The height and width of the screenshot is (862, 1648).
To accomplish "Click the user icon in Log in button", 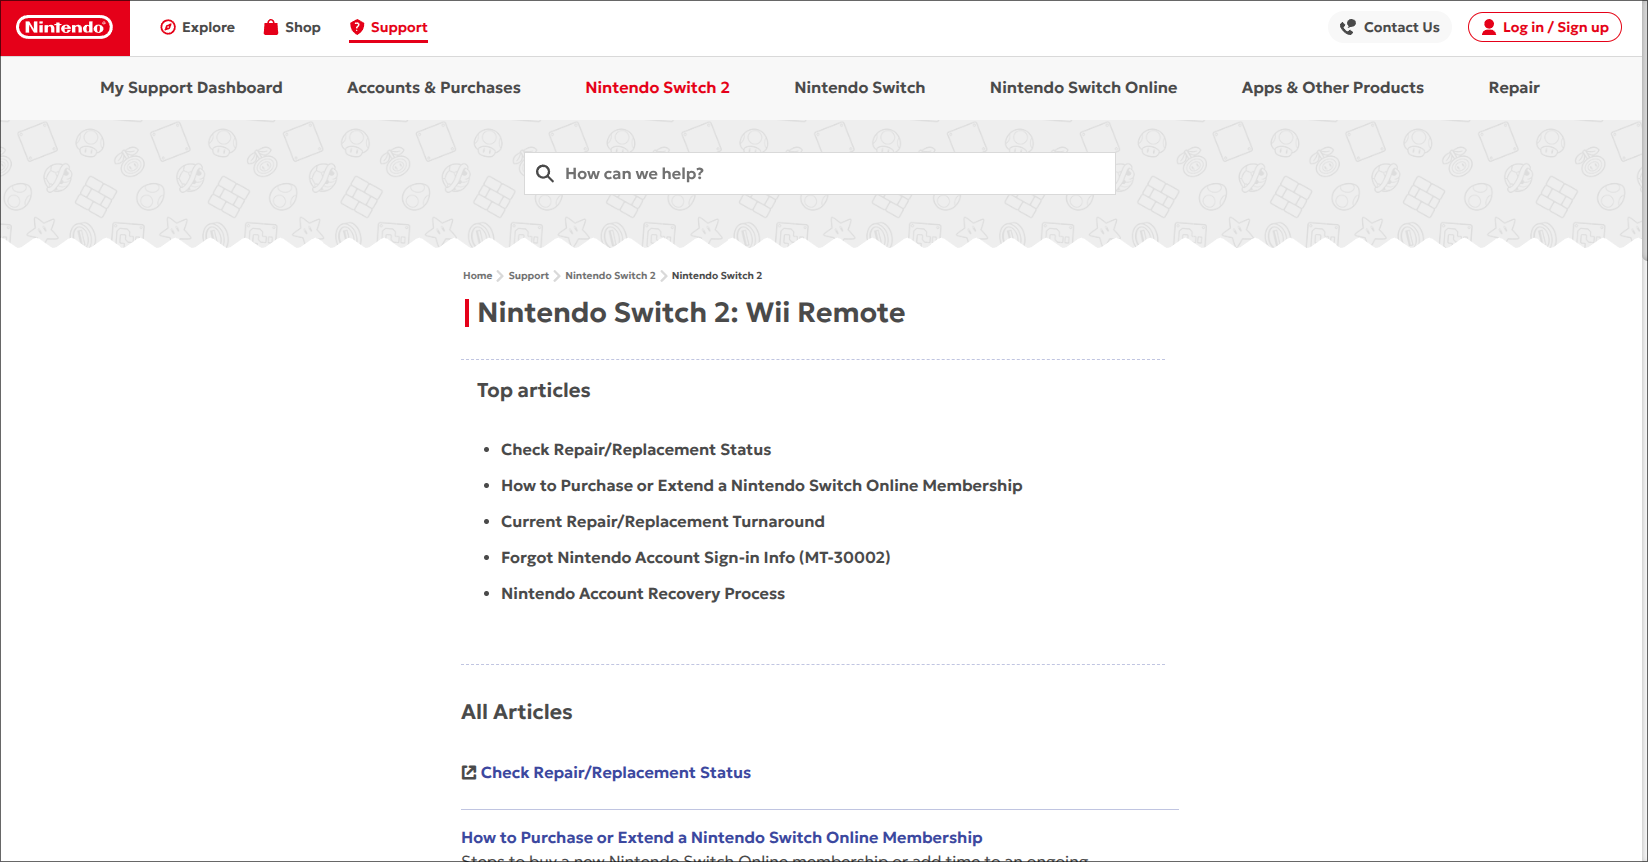I will click(1489, 27).
